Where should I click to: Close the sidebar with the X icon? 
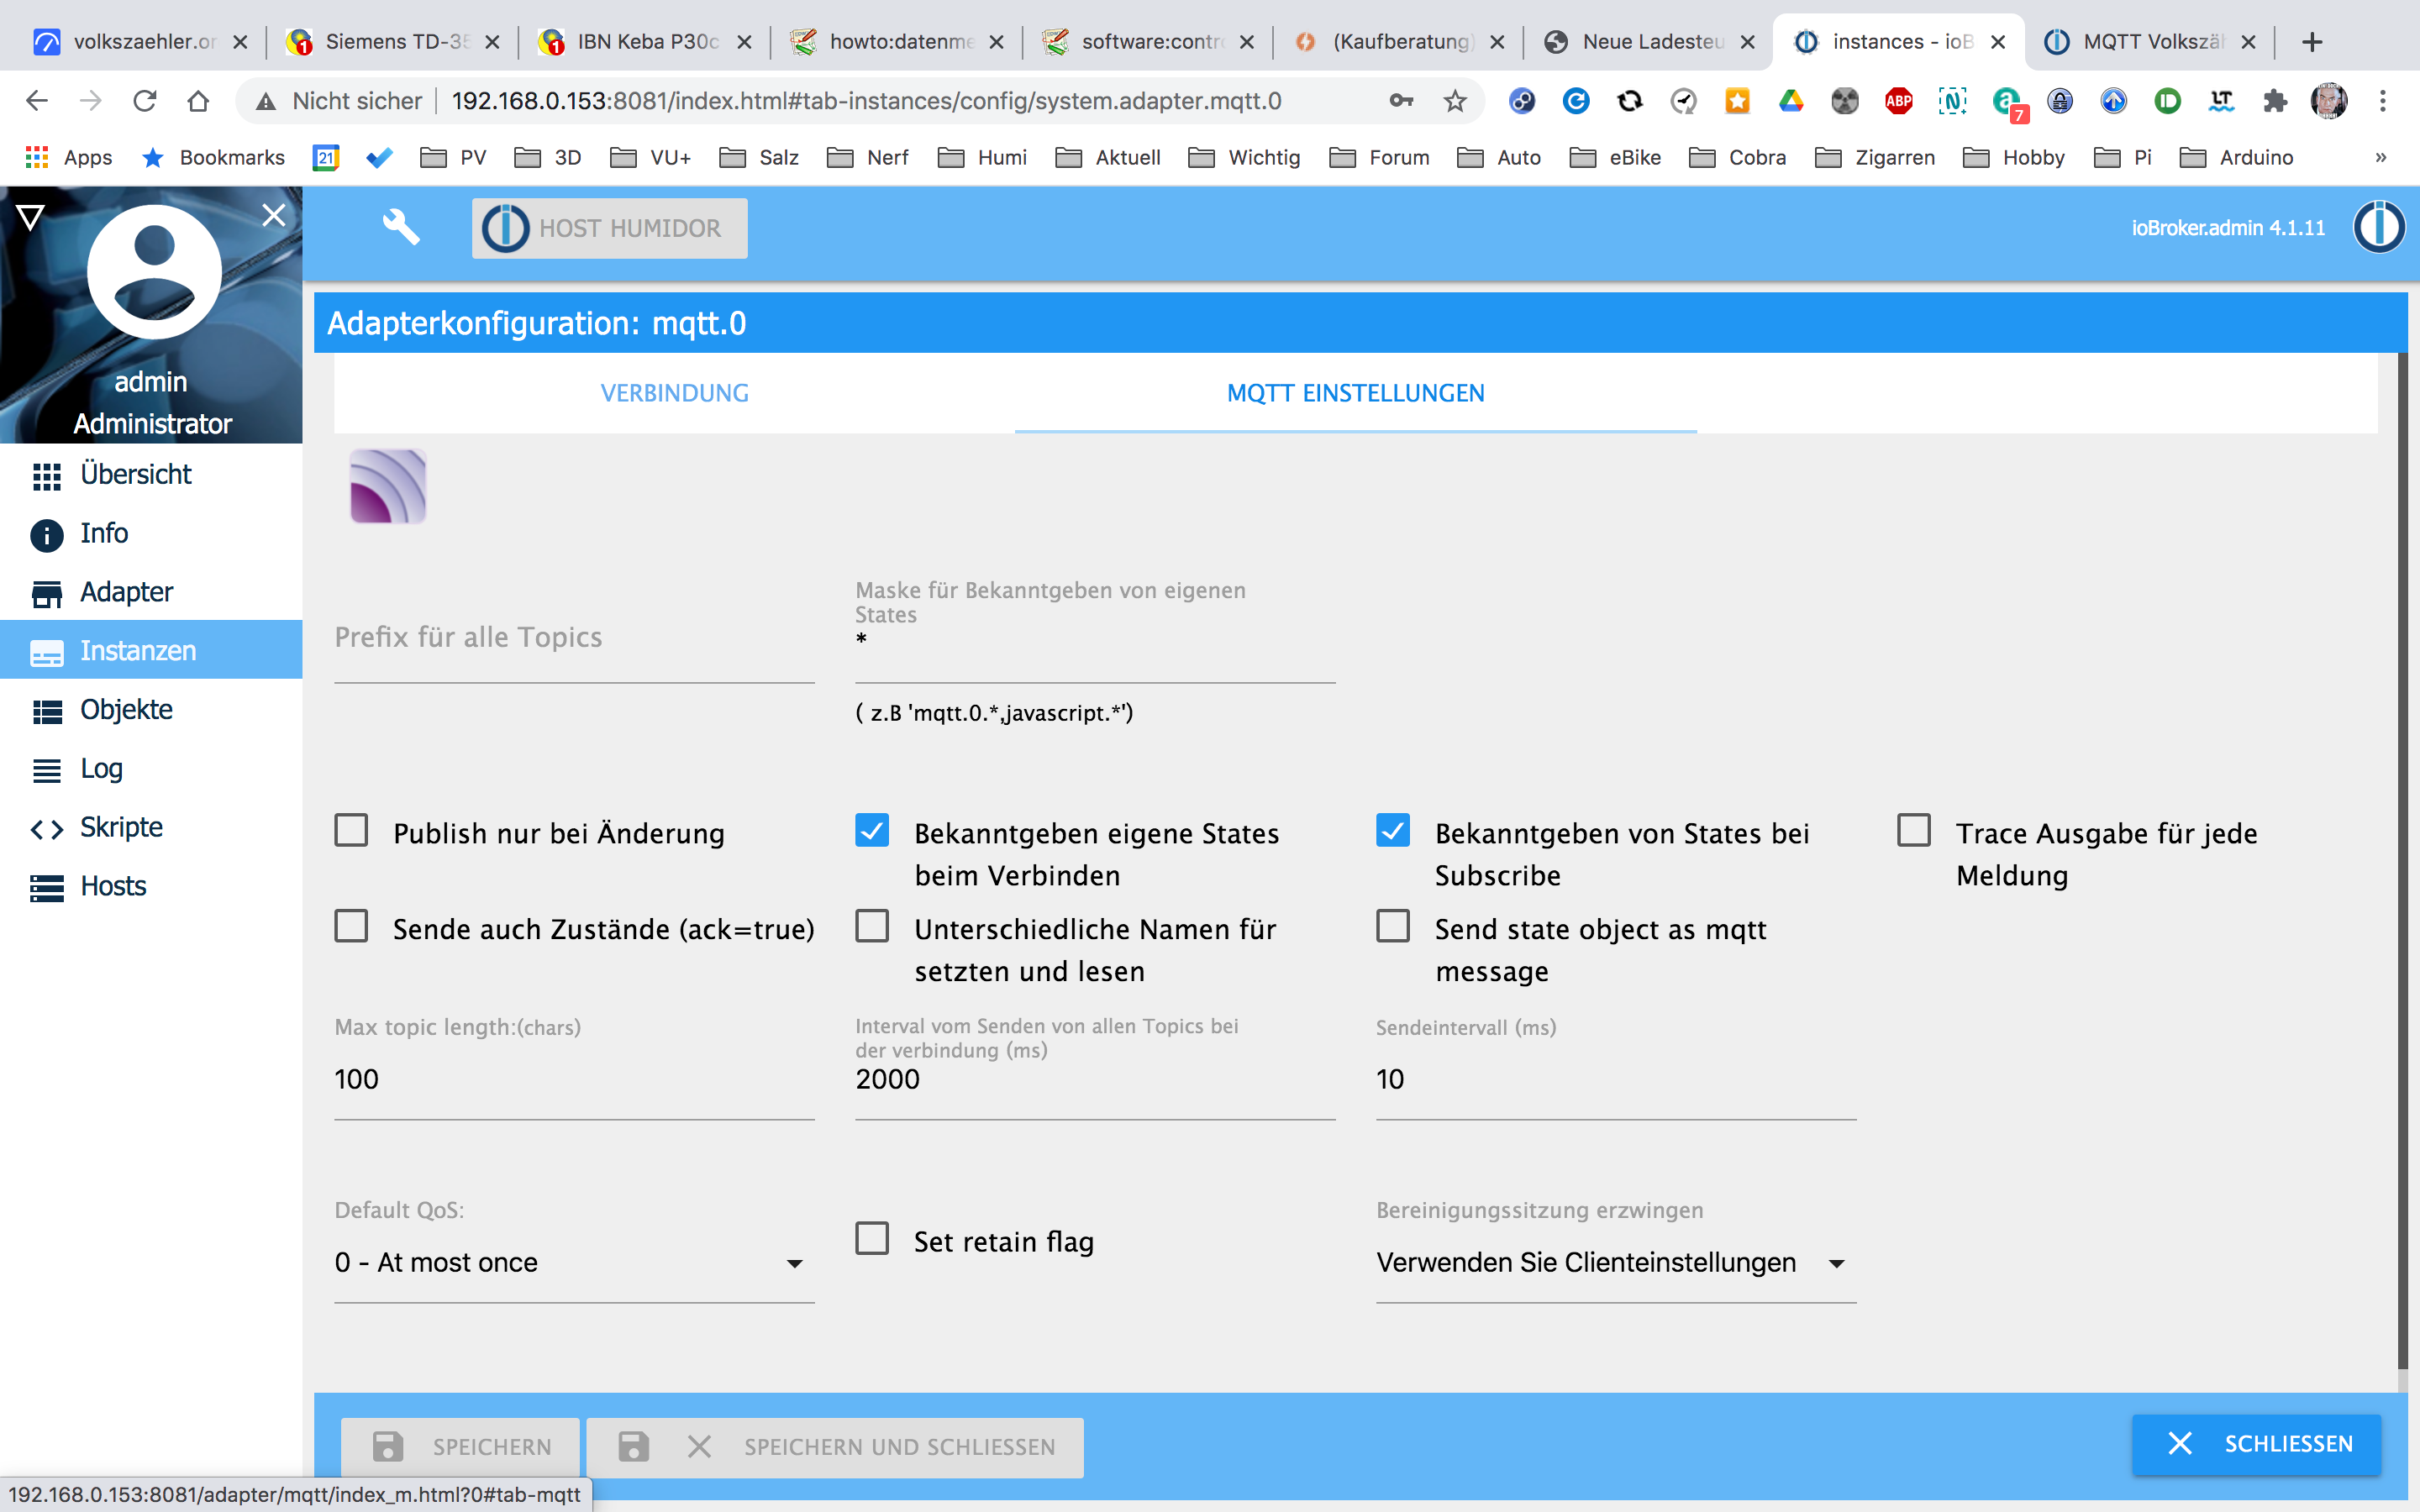pyautogui.click(x=273, y=214)
